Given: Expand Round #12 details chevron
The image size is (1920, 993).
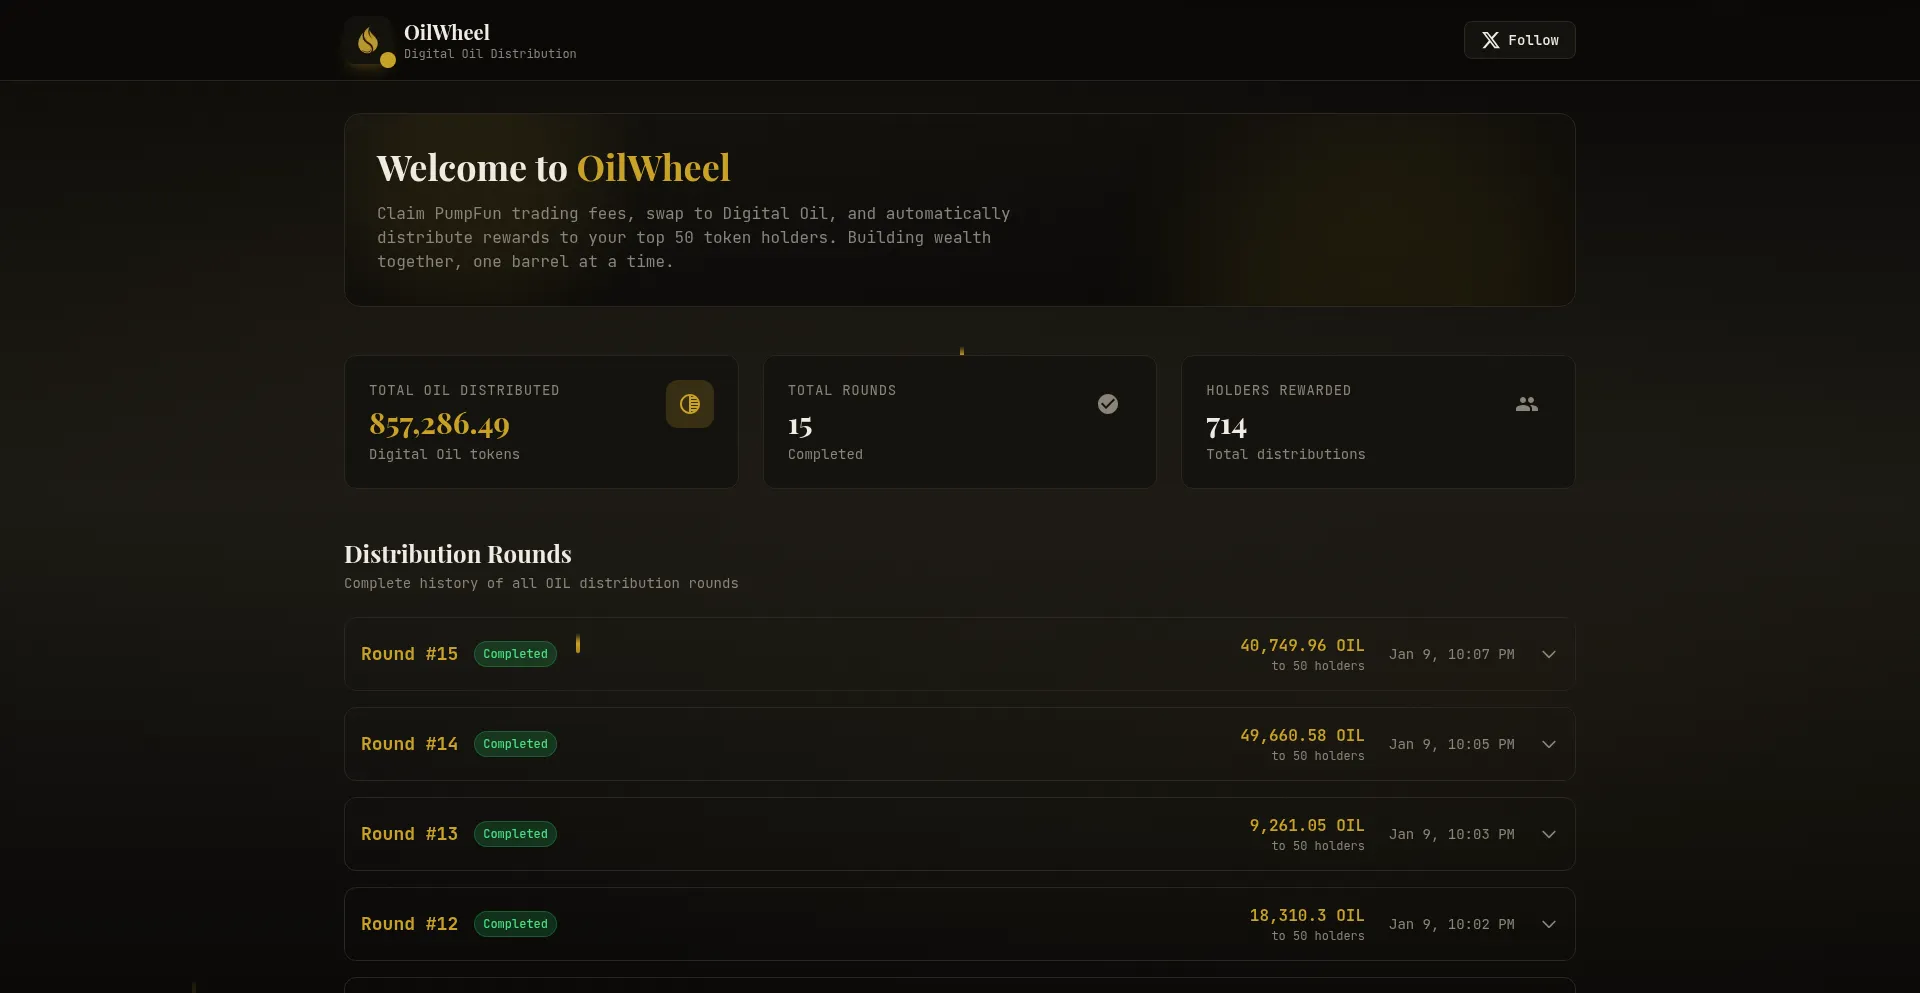Looking at the screenshot, I should (1548, 924).
